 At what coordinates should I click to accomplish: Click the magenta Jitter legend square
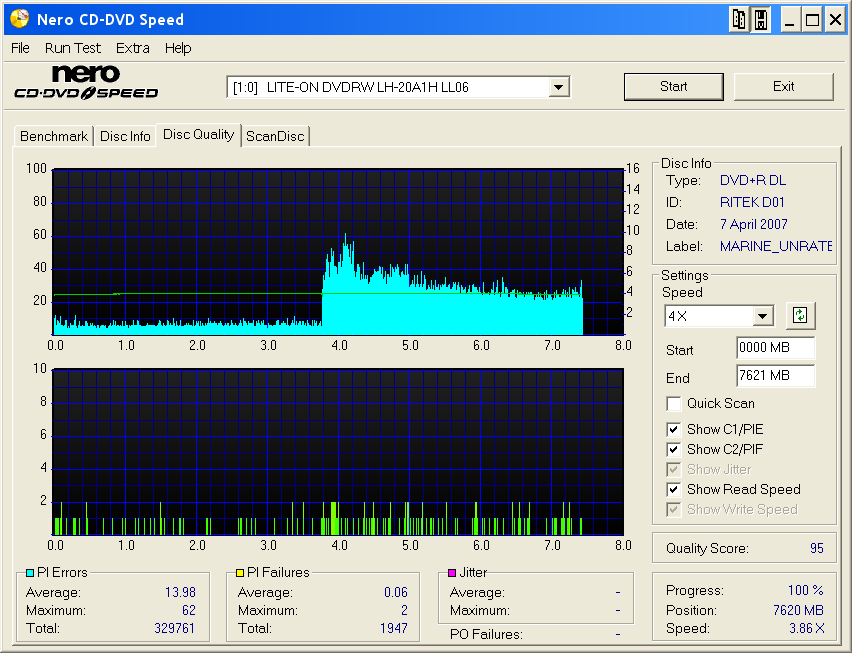coord(452,573)
